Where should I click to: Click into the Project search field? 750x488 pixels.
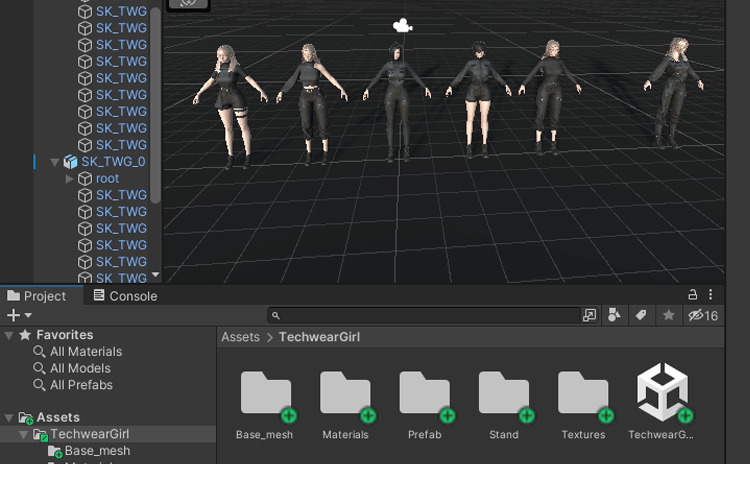coord(423,315)
